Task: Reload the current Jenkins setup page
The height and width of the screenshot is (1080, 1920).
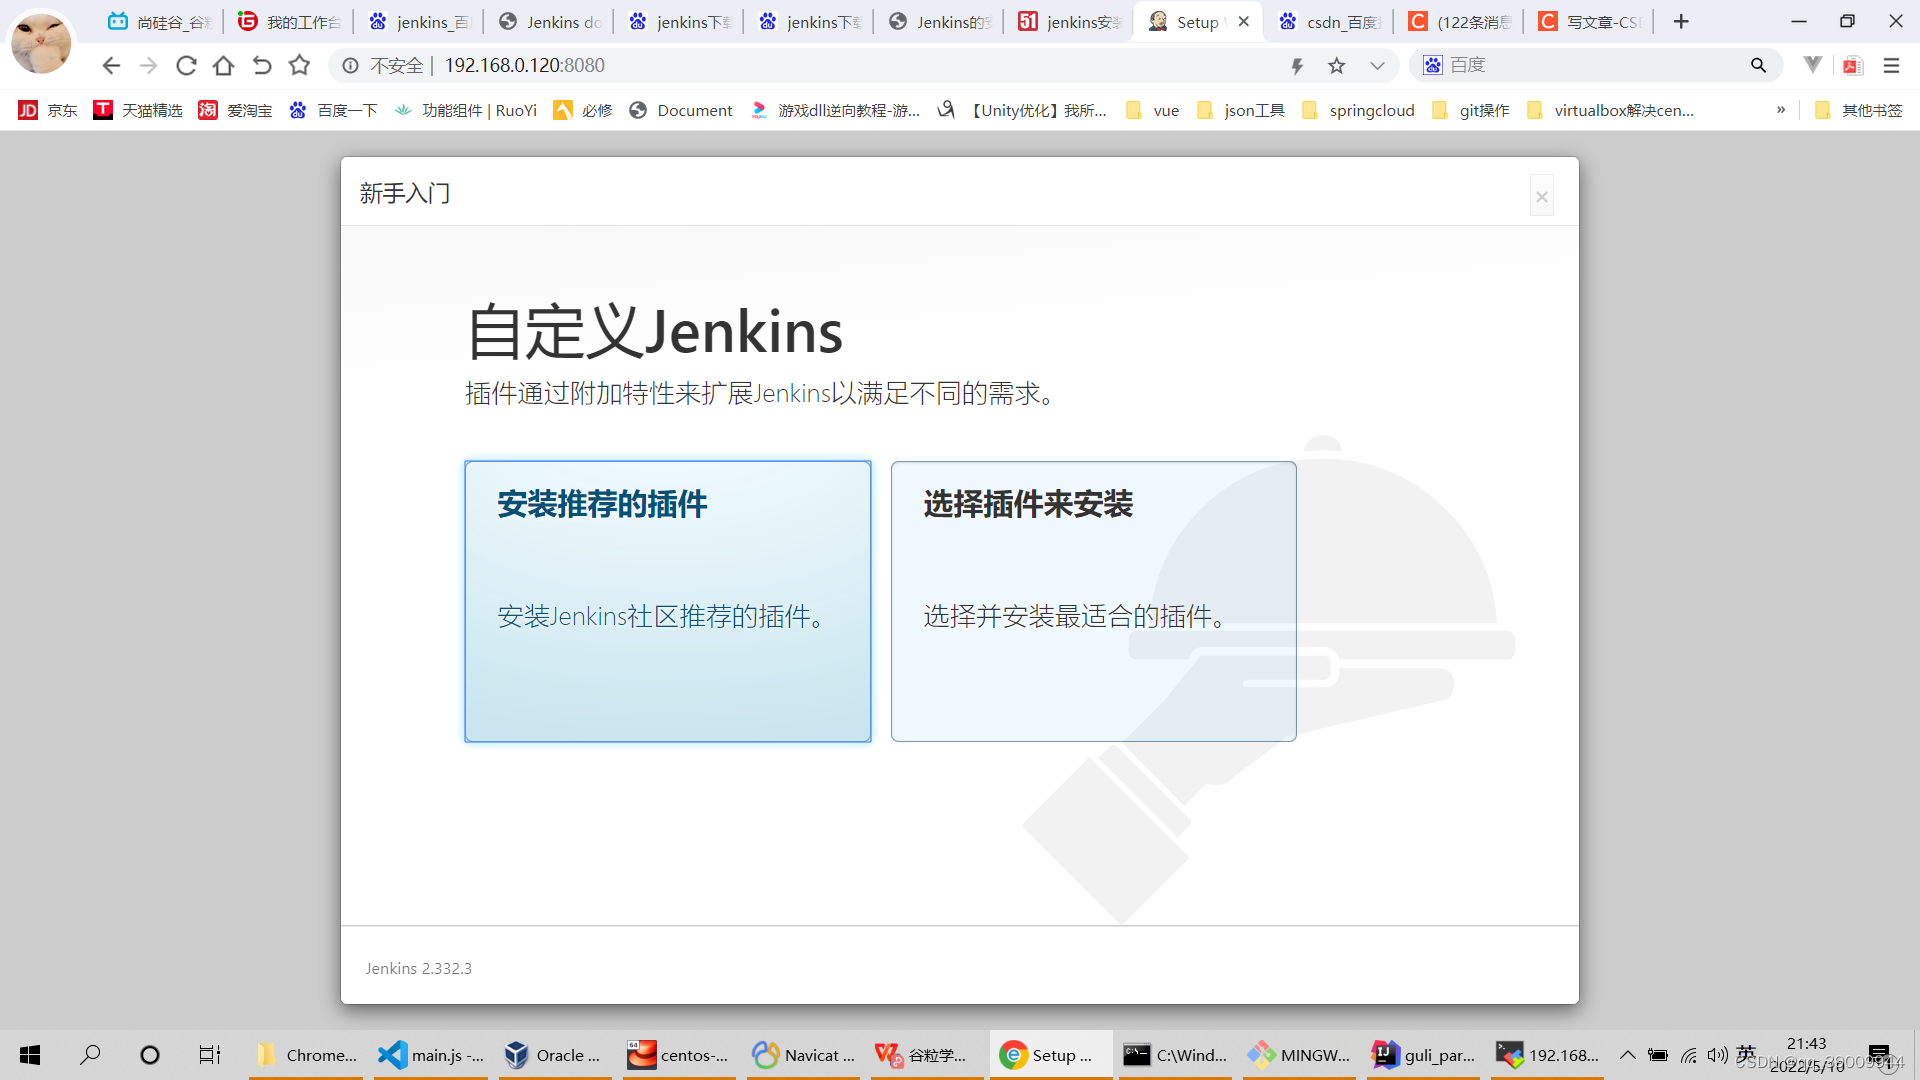Action: (x=186, y=65)
